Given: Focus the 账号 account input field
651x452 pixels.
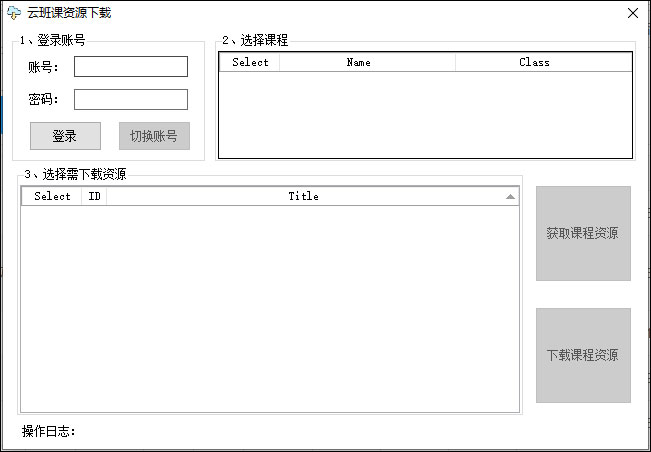Looking at the screenshot, I should pos(131,66).
